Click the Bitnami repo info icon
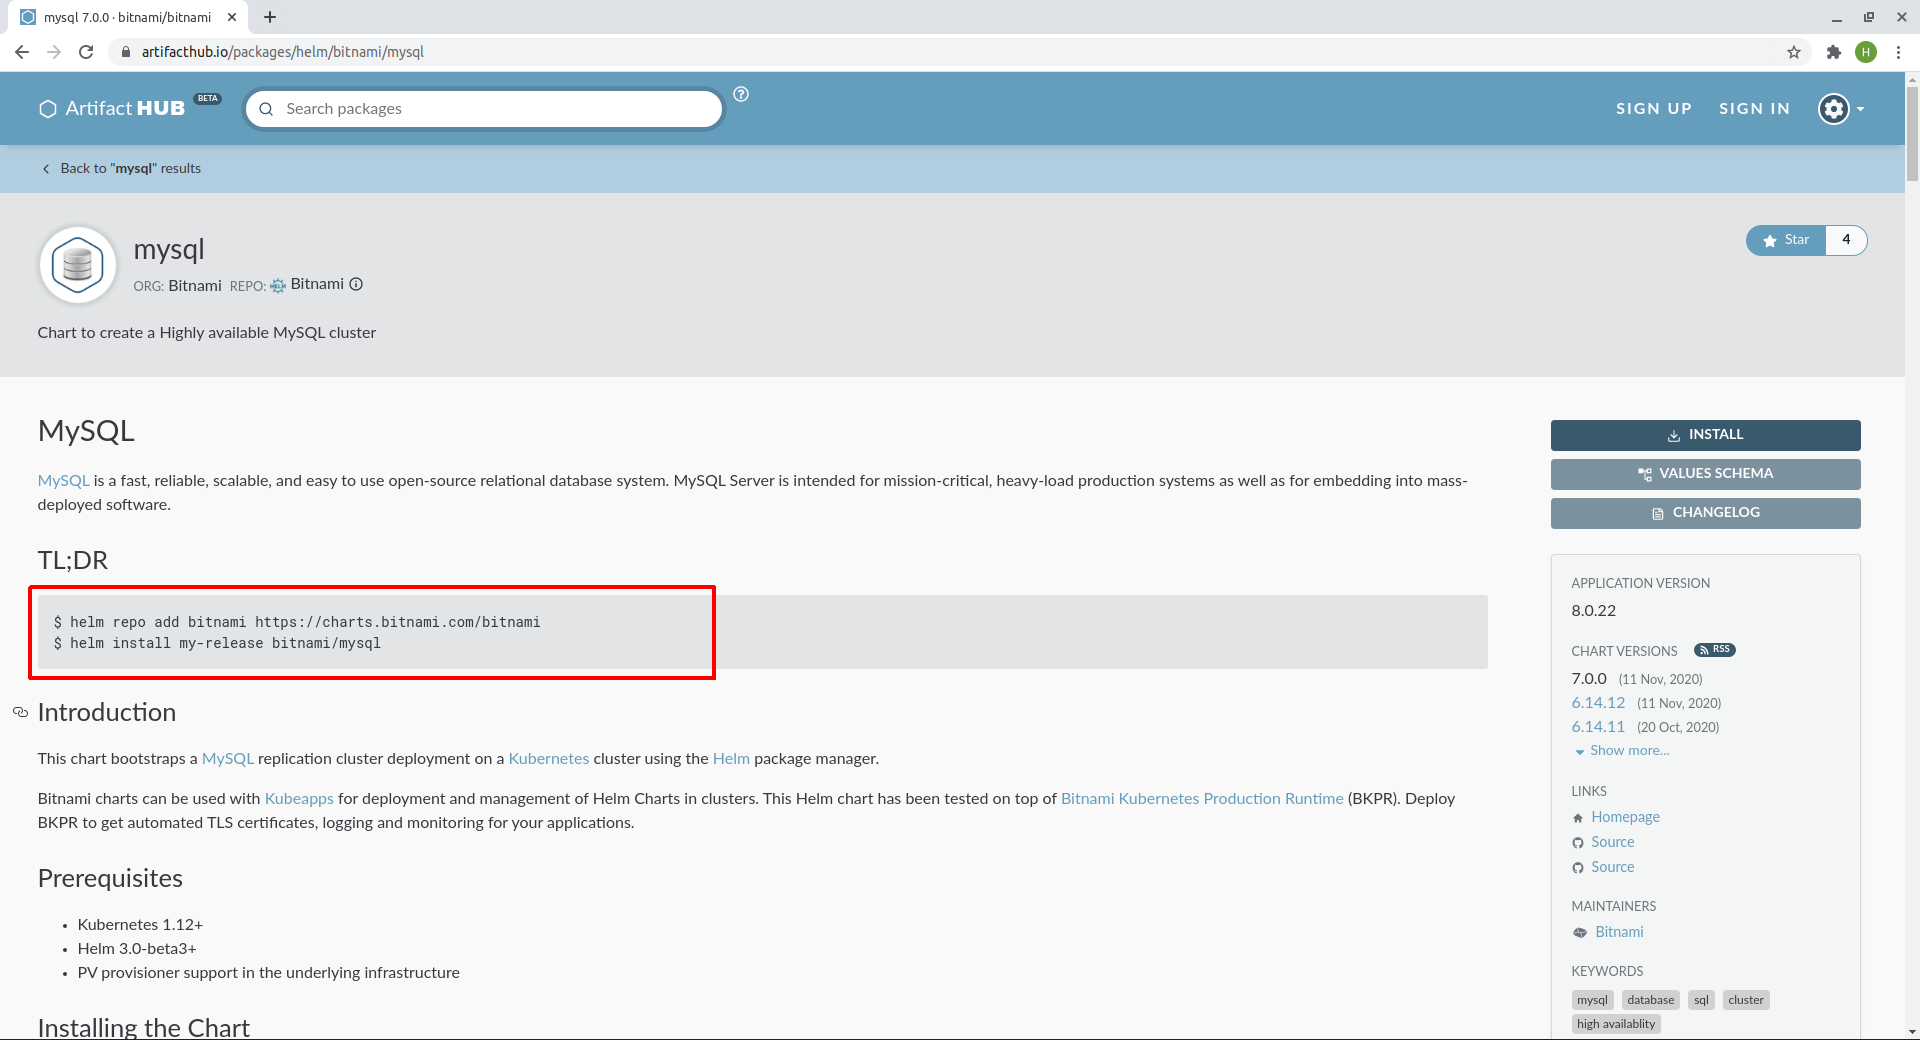1920x1040 pixels. [356, 284]
